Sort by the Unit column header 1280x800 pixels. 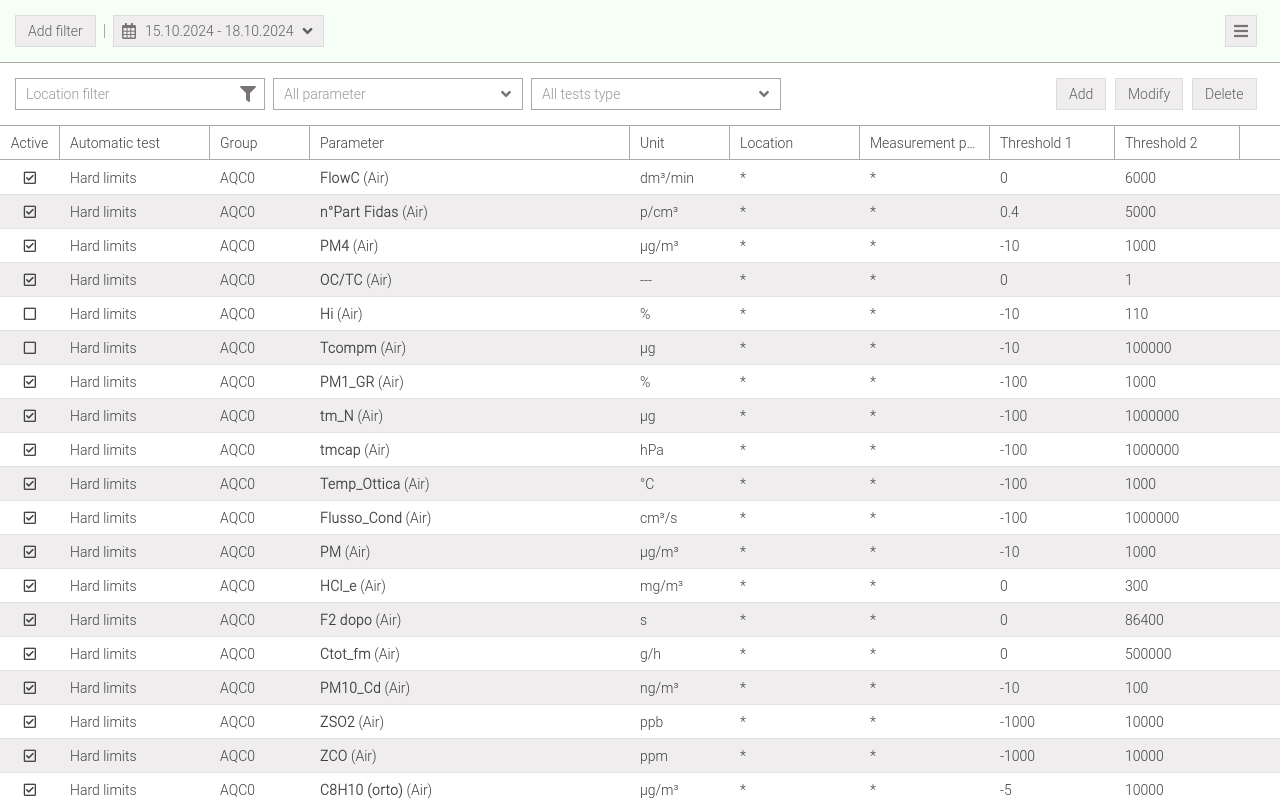coord(680,143)
